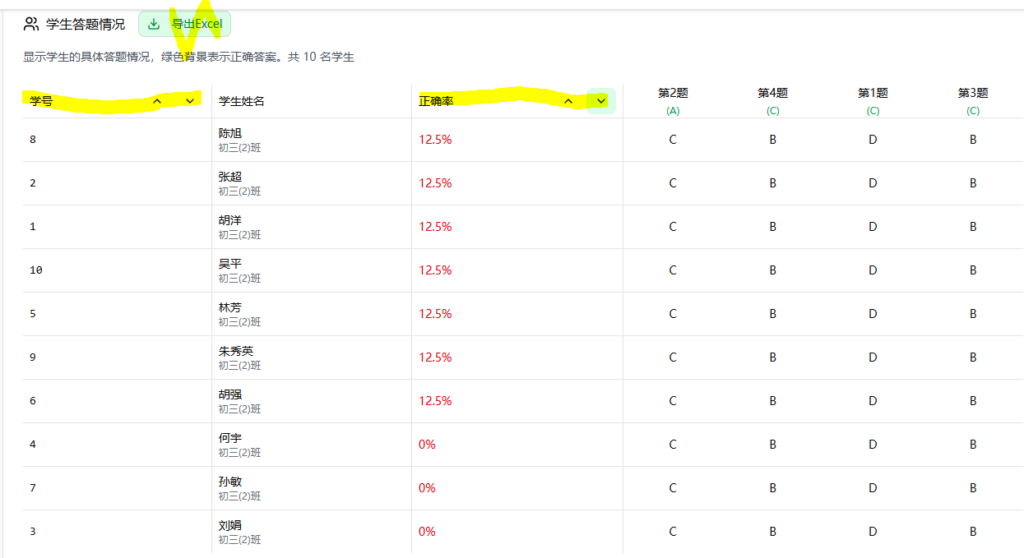Select 0% accuracy value for 何宇
The width and height of the screenshot is (1024, 558).
pyautogui.click(x=427, y=444)
